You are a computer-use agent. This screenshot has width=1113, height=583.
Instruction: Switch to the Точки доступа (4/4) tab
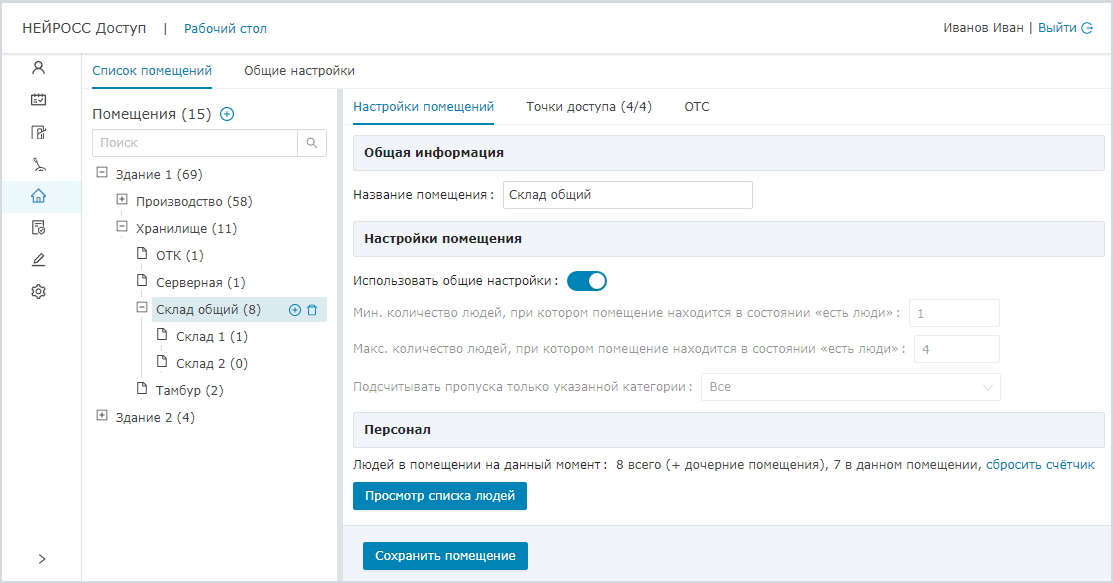coord(589,107)
